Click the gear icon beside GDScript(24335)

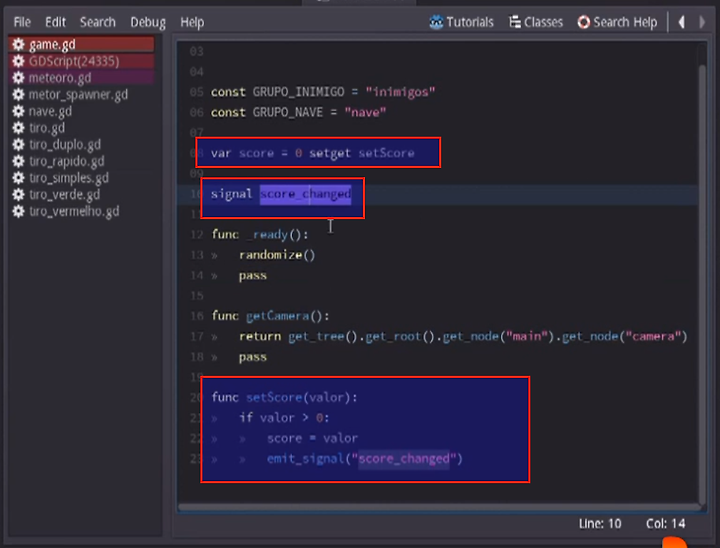(x=18, y=61)
